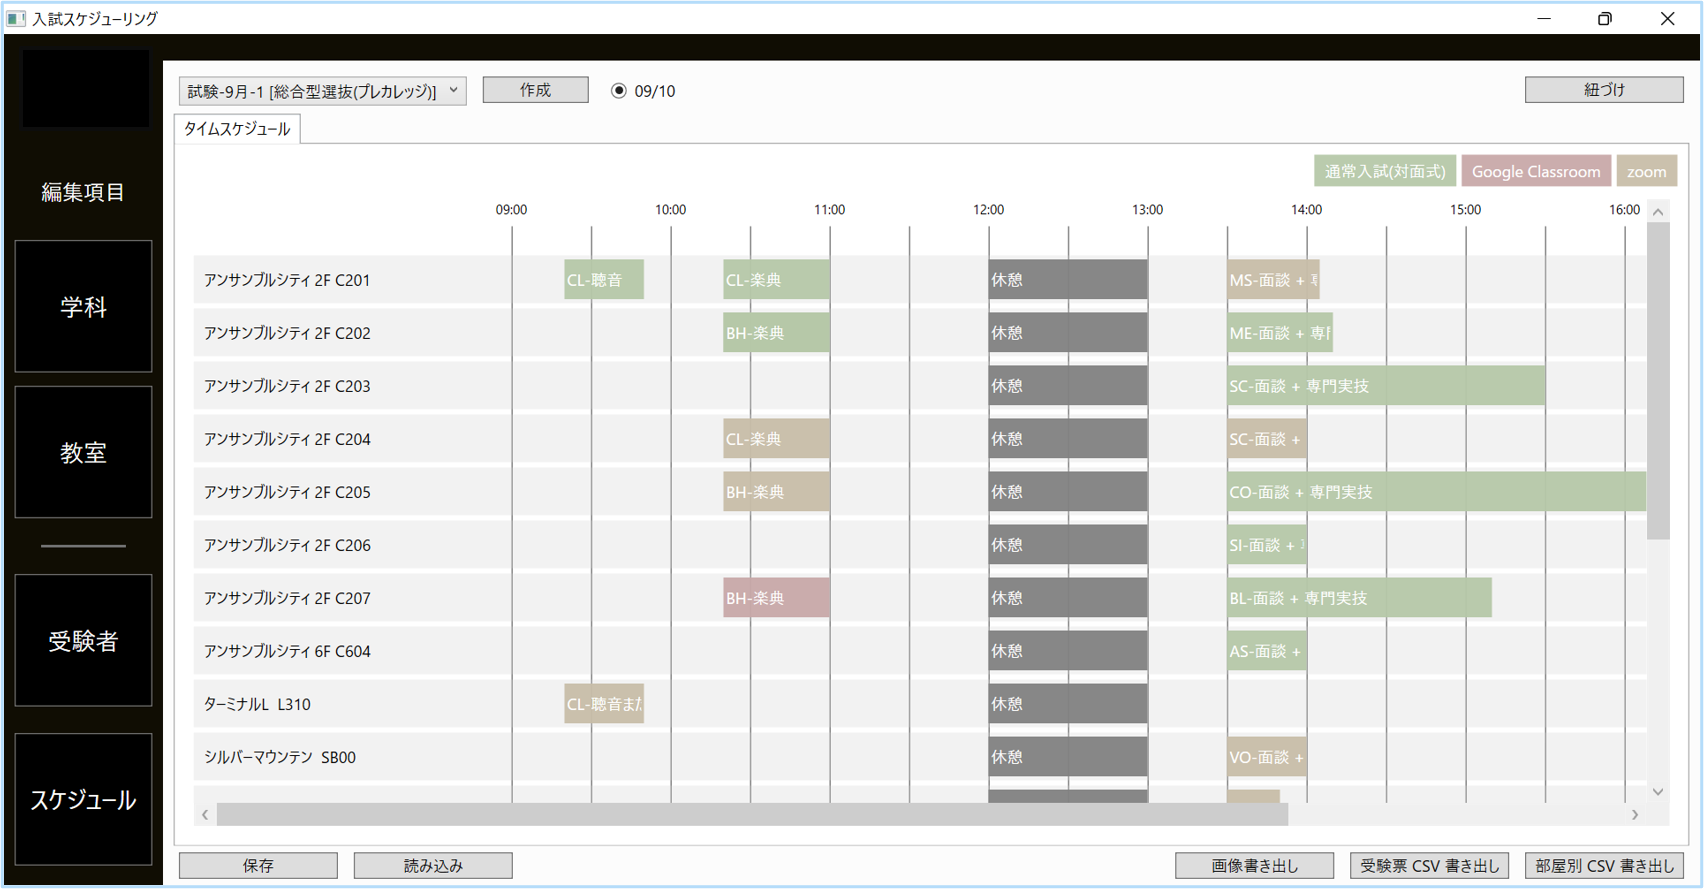Click the 紐づけ button

tap(1603, 90)
